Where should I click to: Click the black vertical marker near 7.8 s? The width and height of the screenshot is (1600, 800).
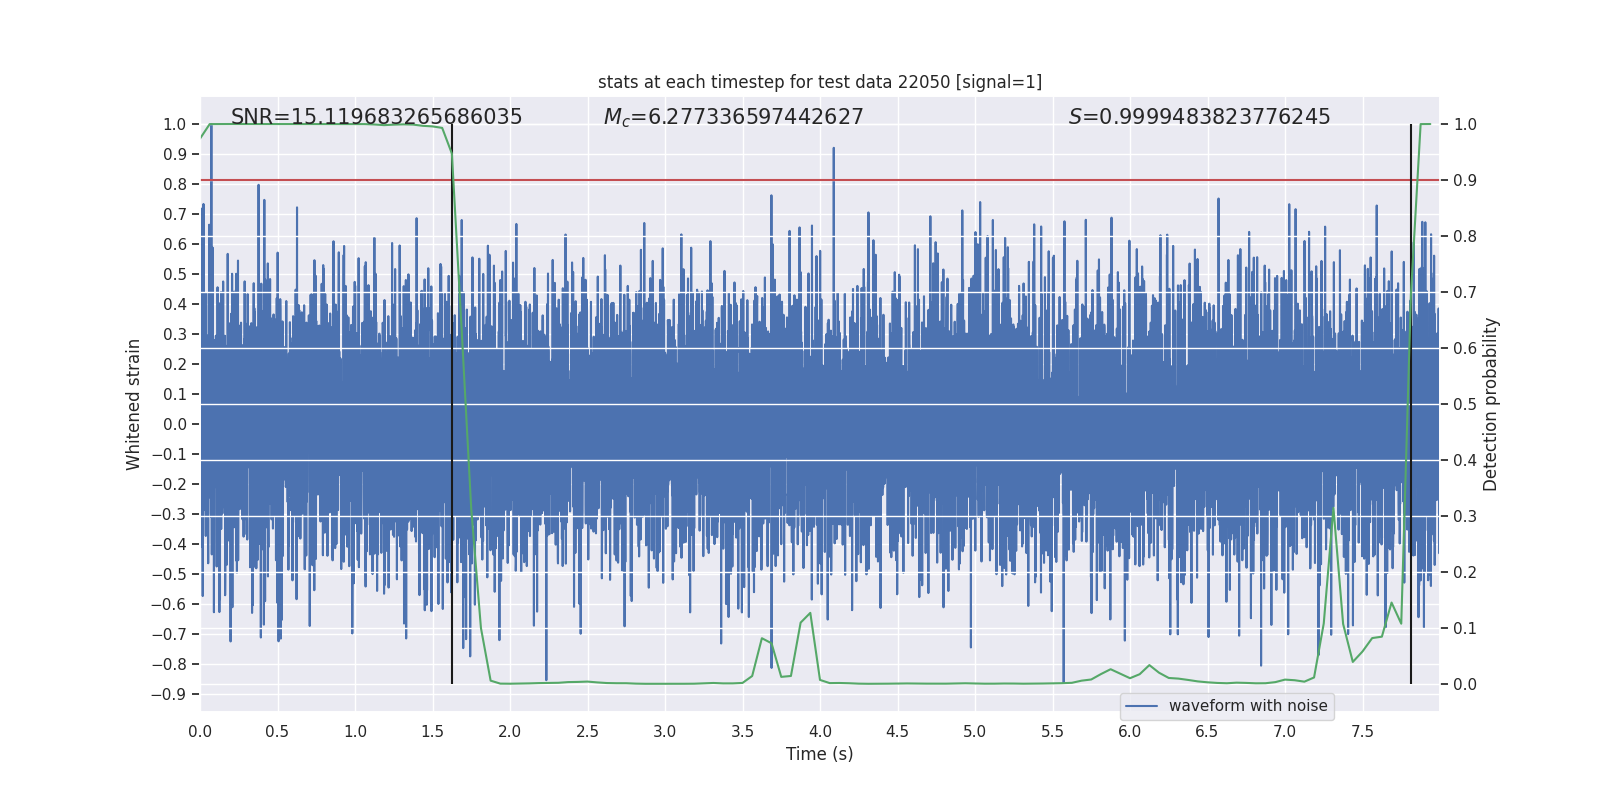coord(1411,404)
